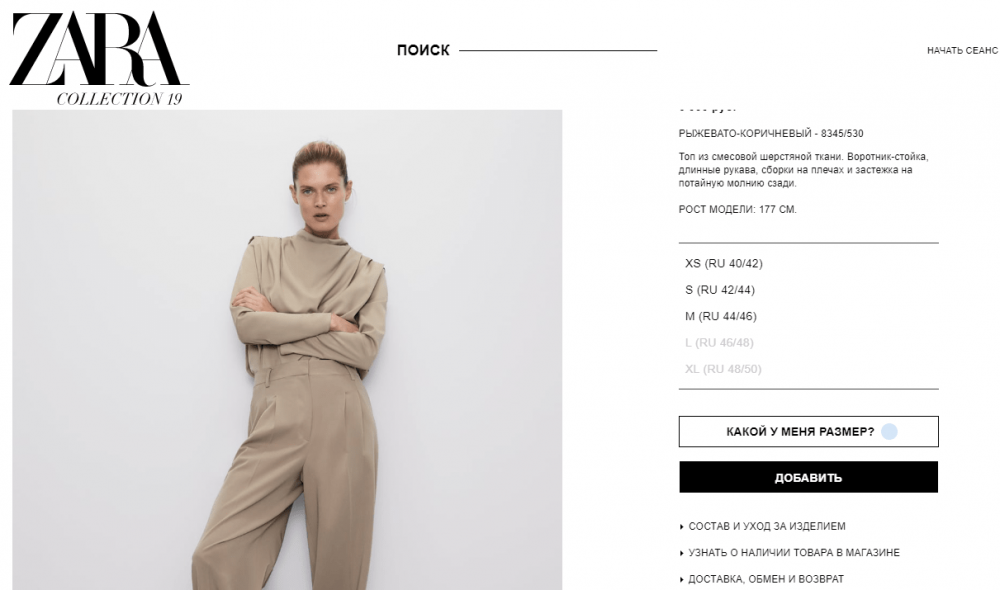Click Начать сеанс login link

962,50
